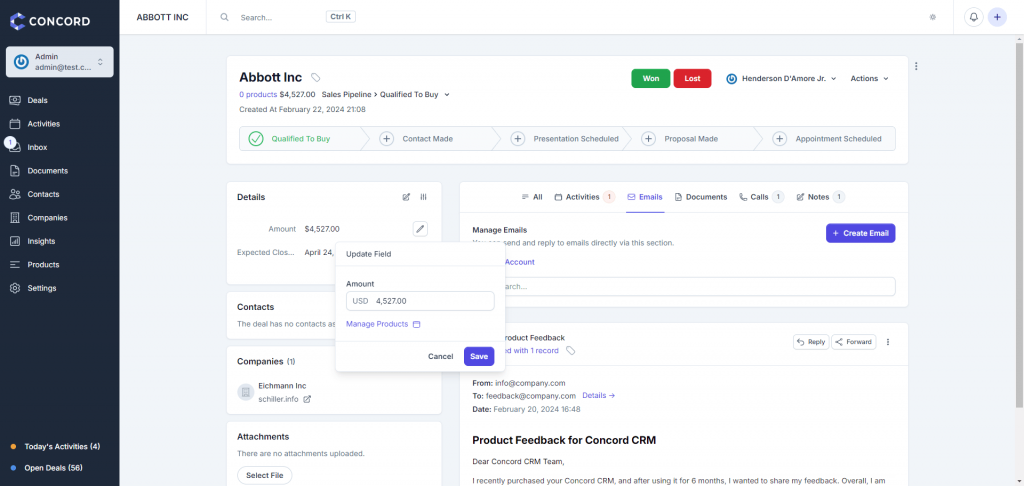Open the Henderson D'Amore Jr. owner dropdown
Viewport: 1024px width, 486px height.
click(x=782, y=78)
